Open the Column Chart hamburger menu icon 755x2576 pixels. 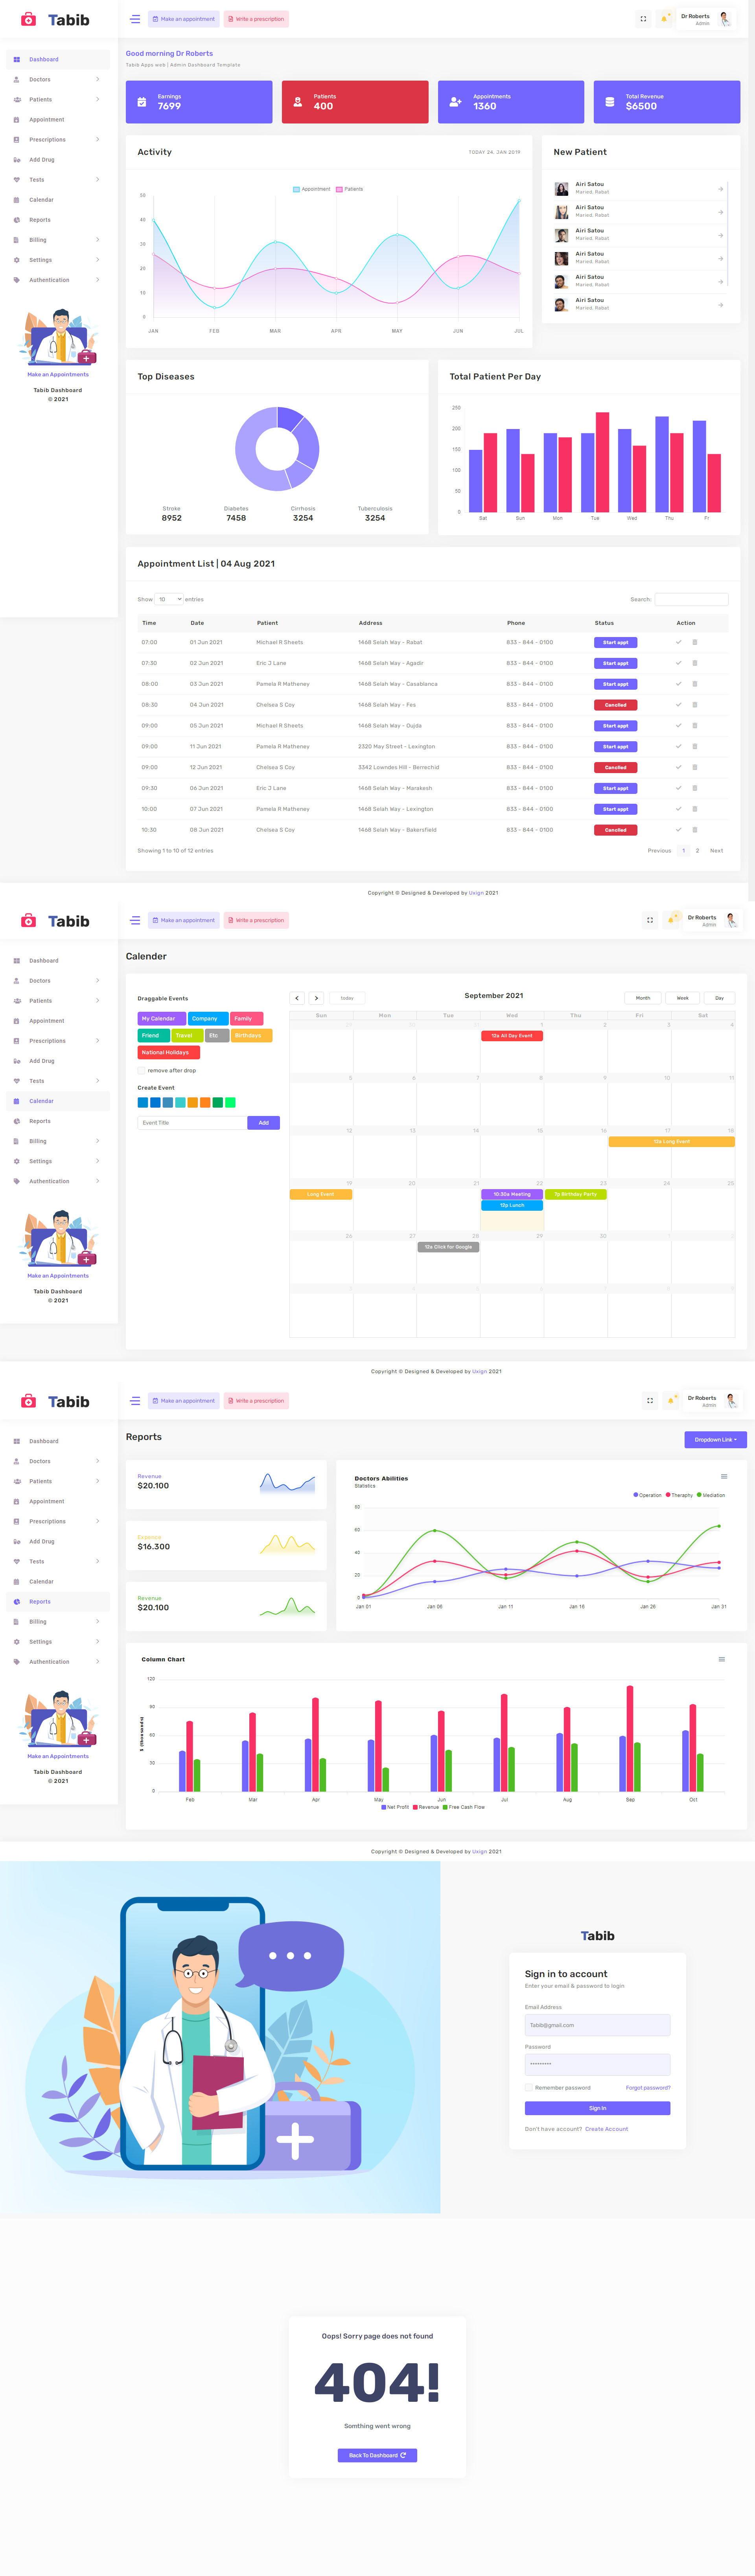click(x=722, y=1659)
